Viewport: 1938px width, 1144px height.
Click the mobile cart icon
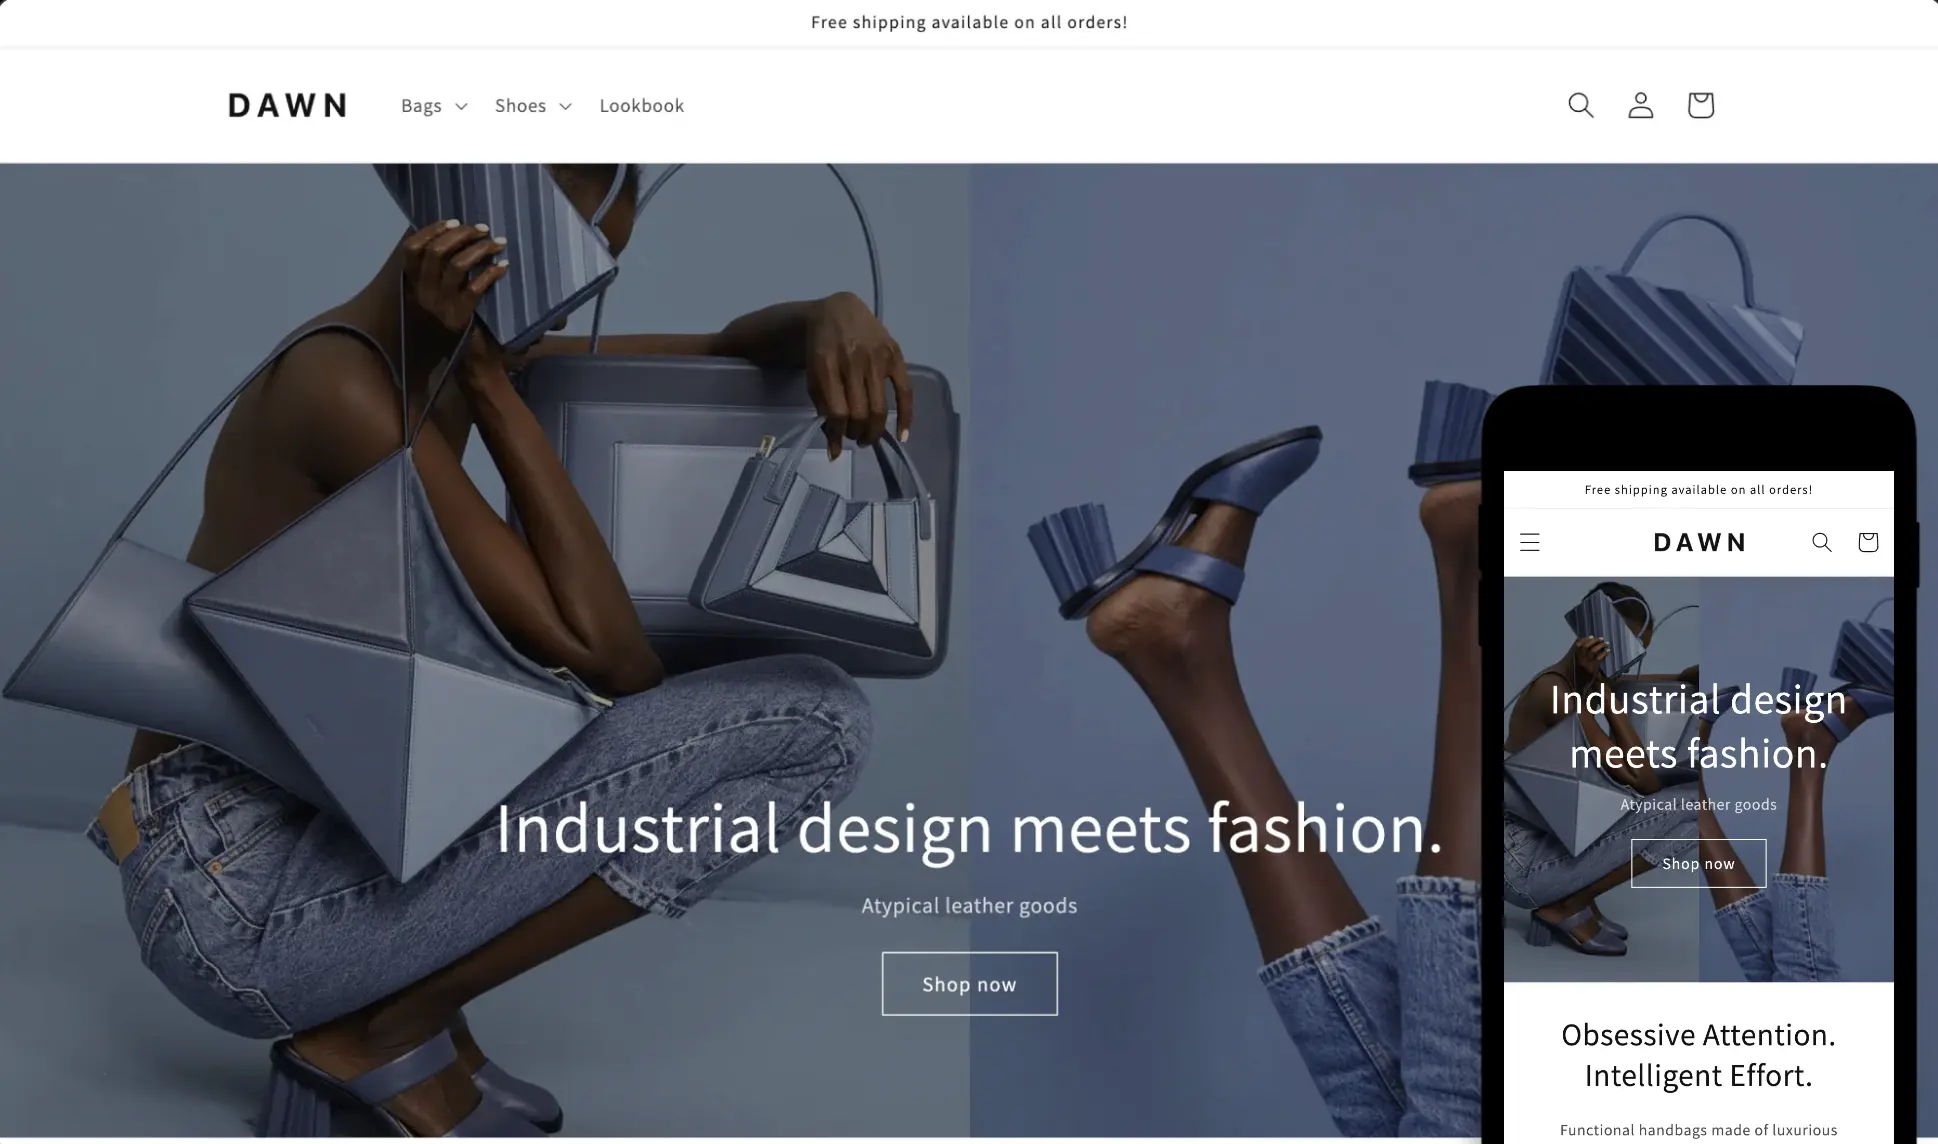1867,542
